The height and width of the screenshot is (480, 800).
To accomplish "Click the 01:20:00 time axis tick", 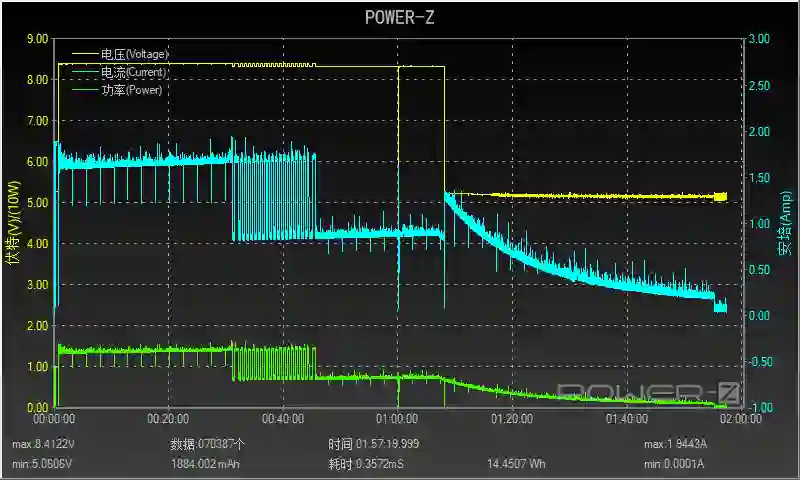I will (512, 419).
